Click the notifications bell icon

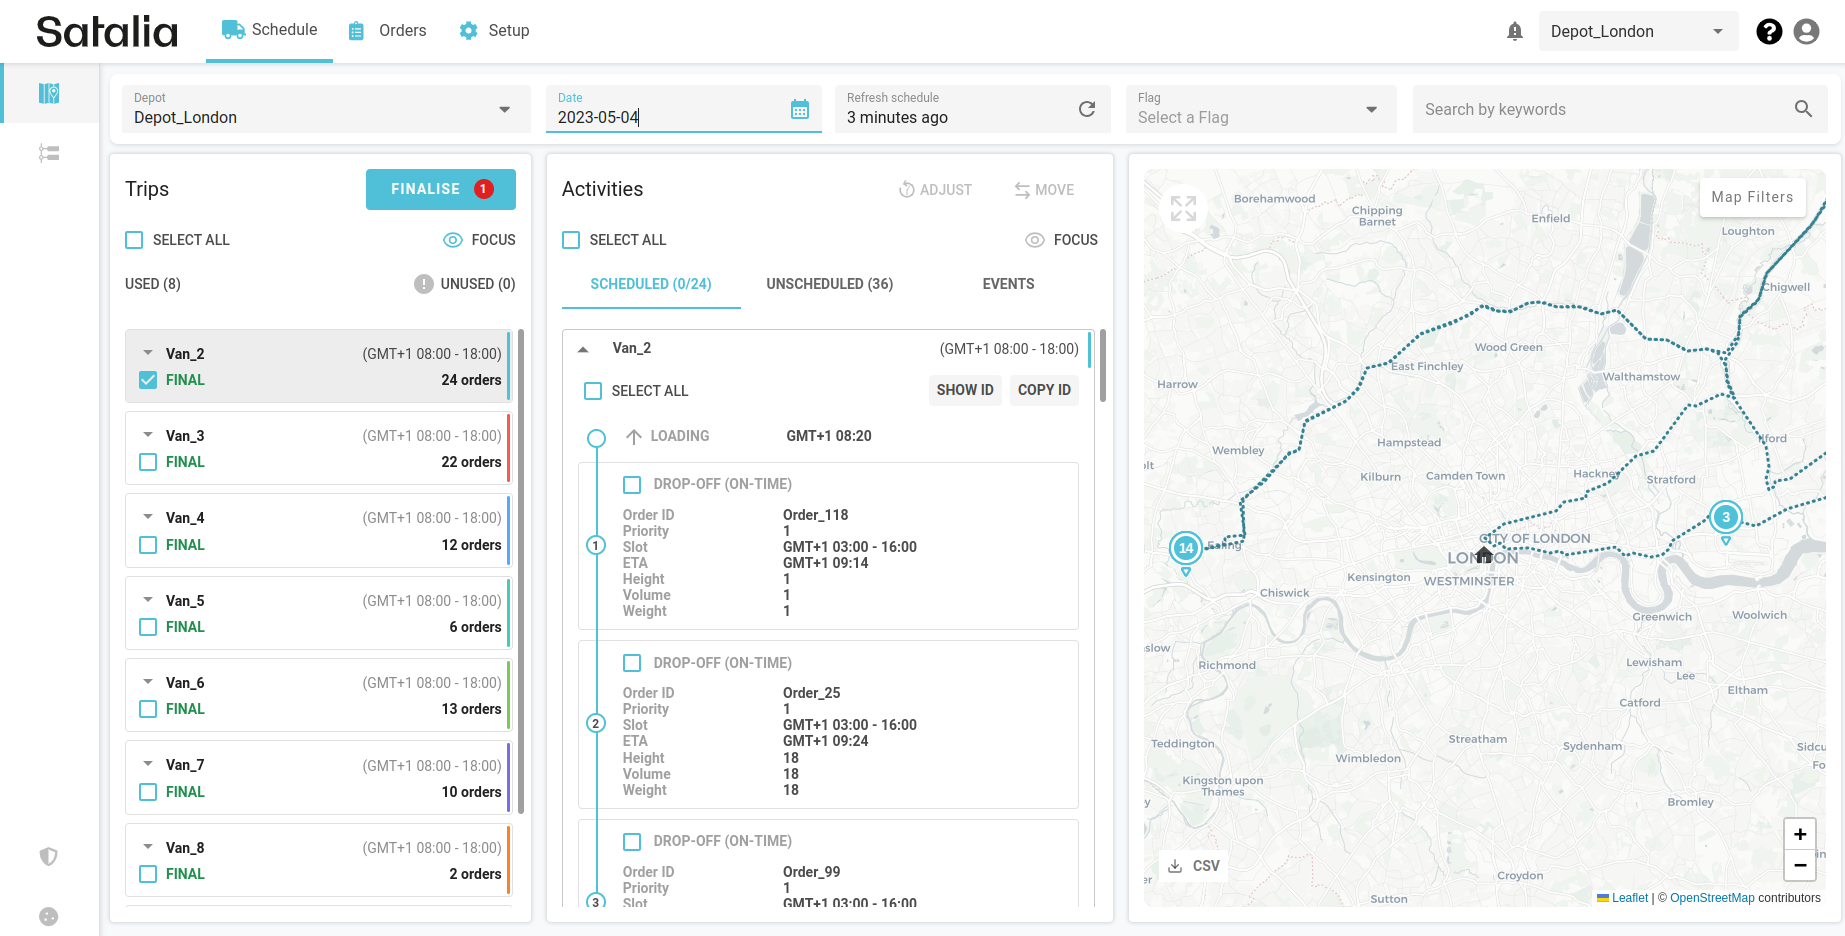click(1514, 32)
